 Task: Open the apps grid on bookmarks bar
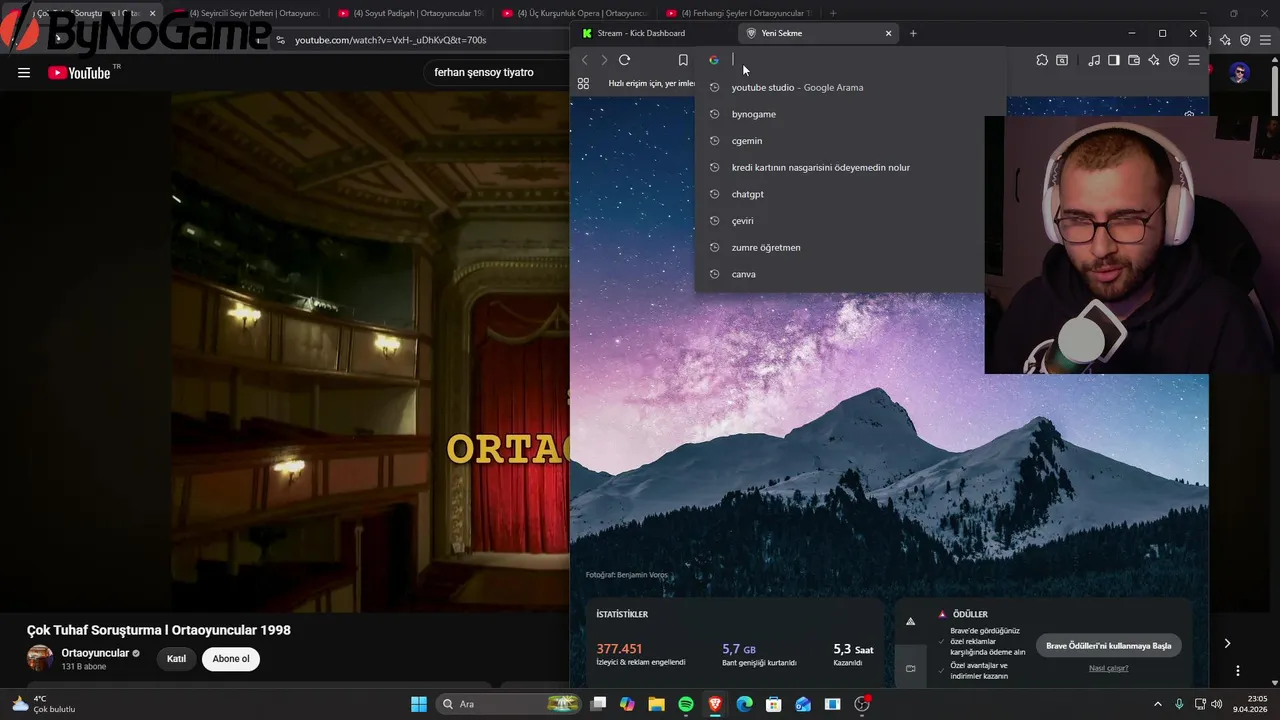(584, 83)
